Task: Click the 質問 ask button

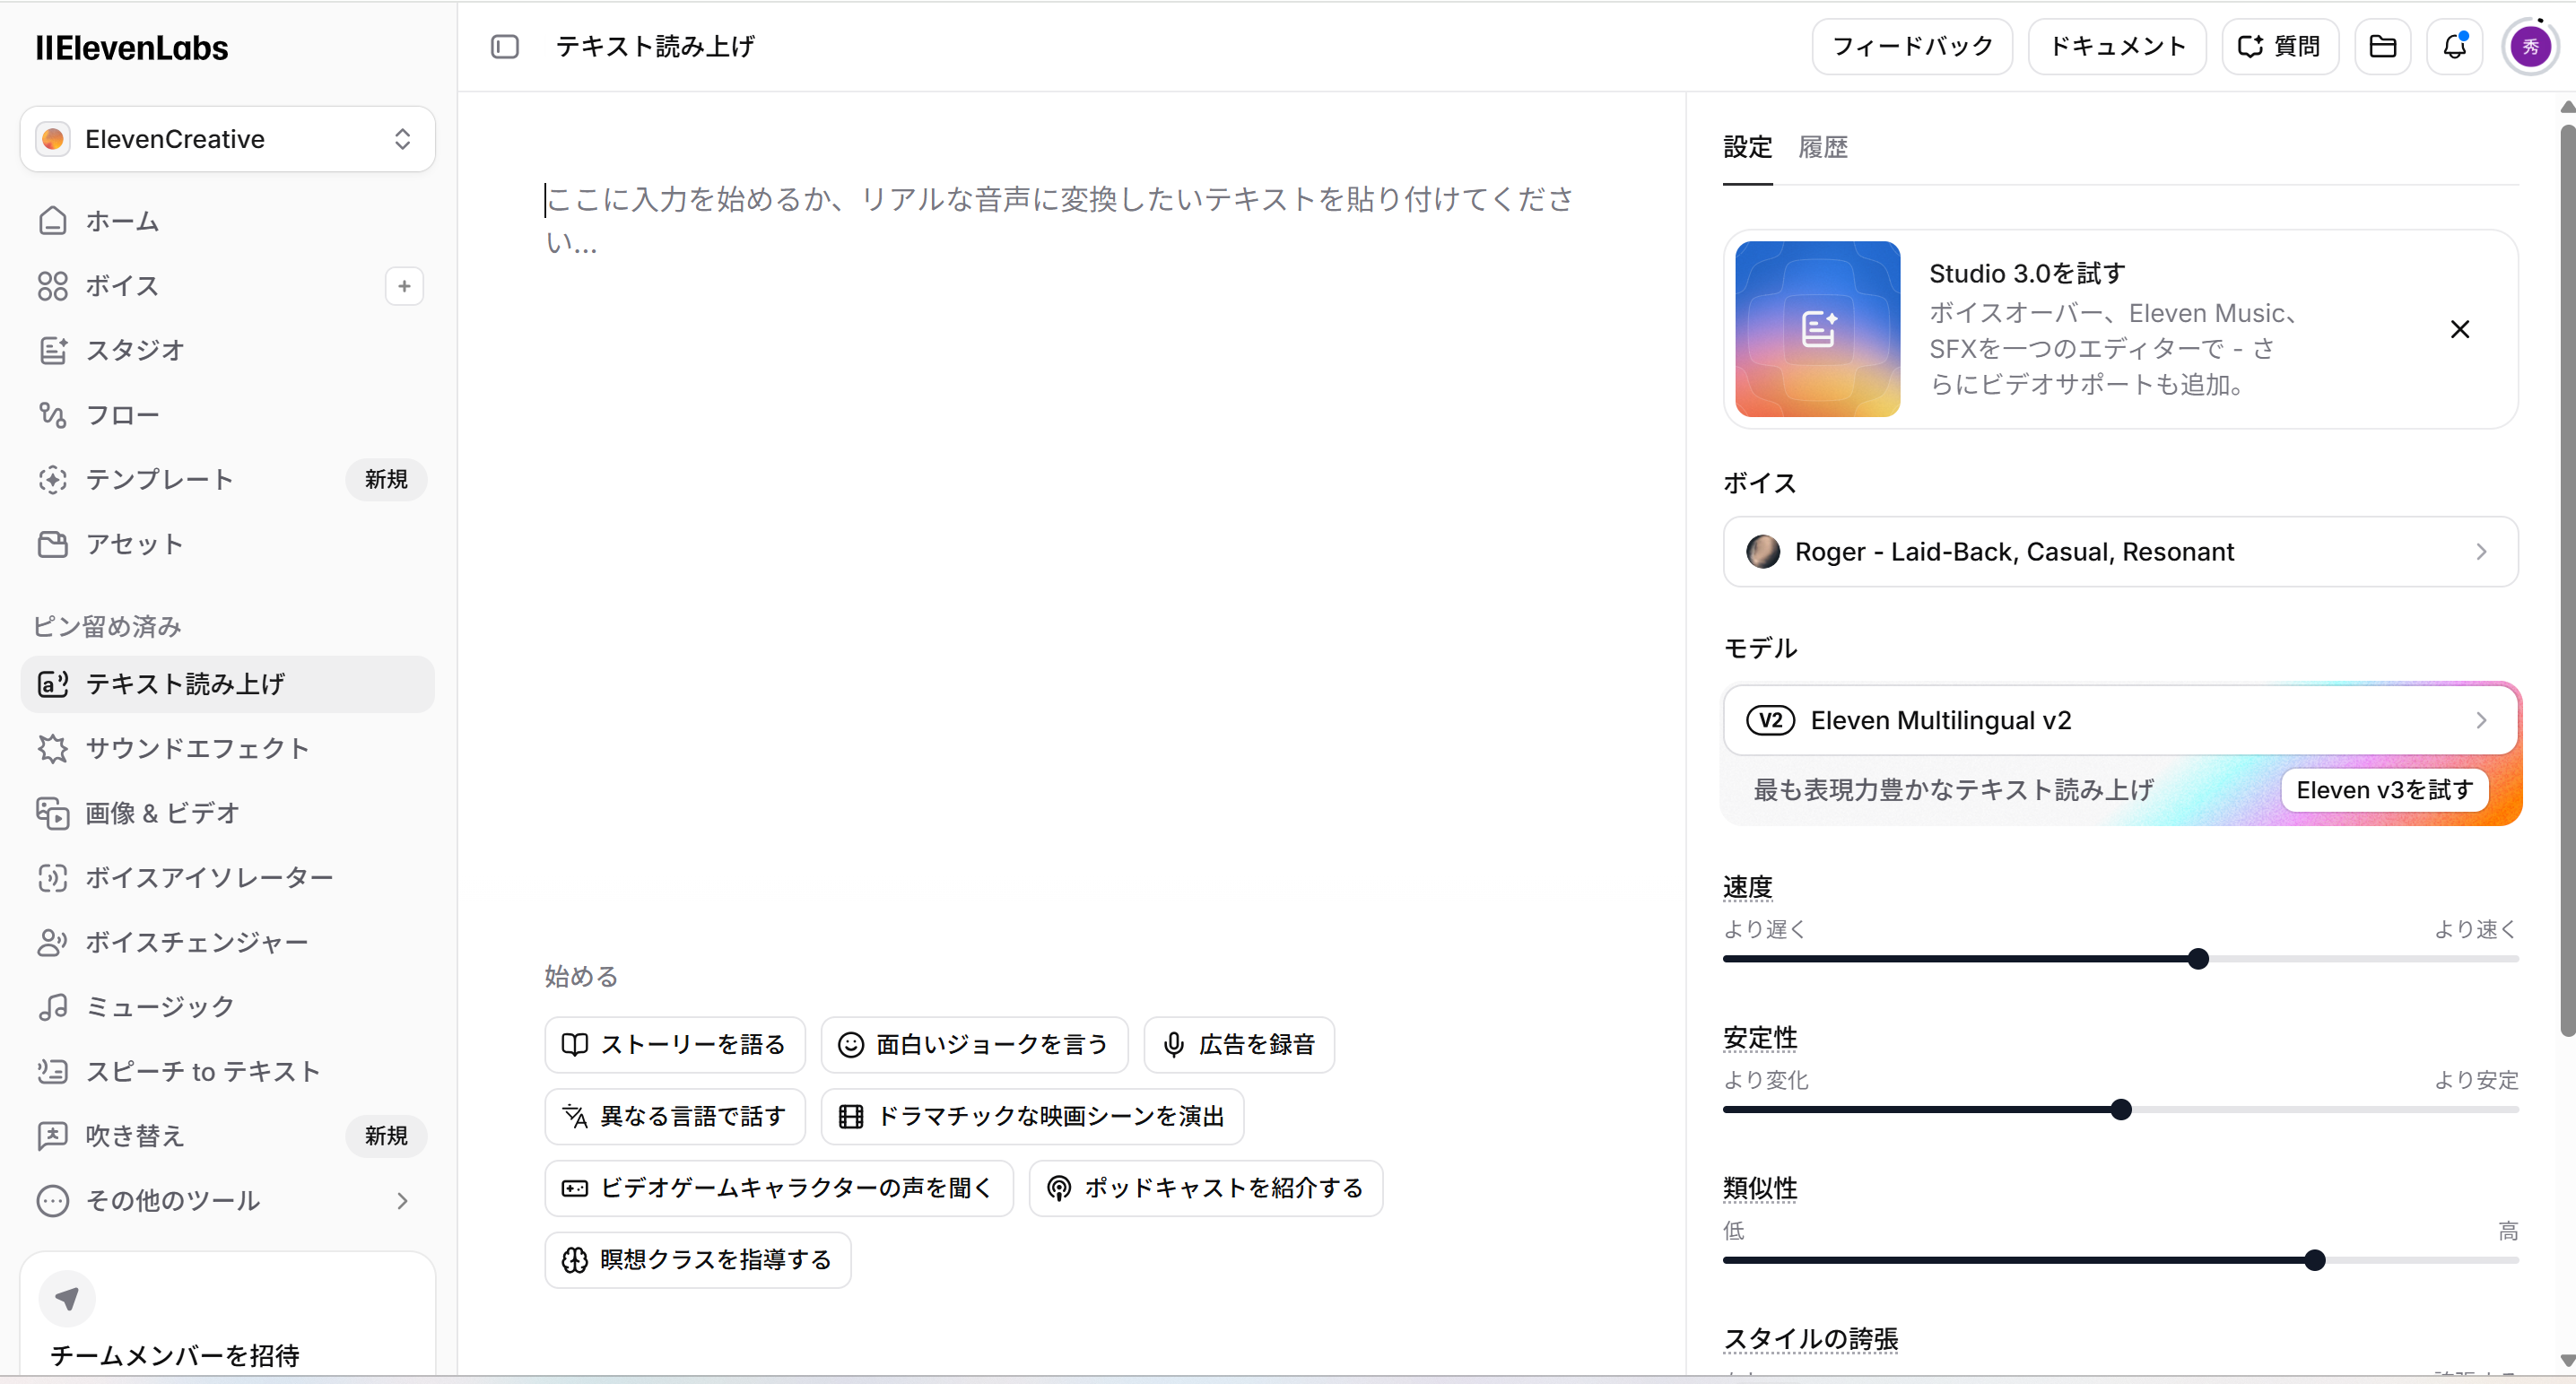Action: tap(2279, 46)
